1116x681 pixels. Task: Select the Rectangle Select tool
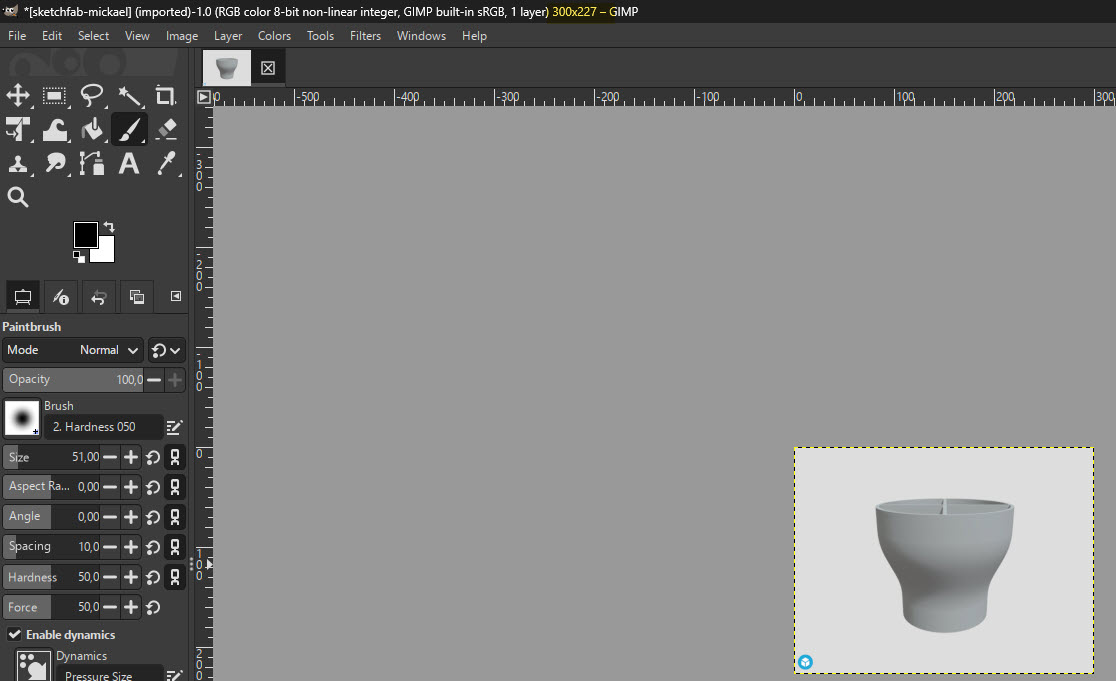point(55,95)
